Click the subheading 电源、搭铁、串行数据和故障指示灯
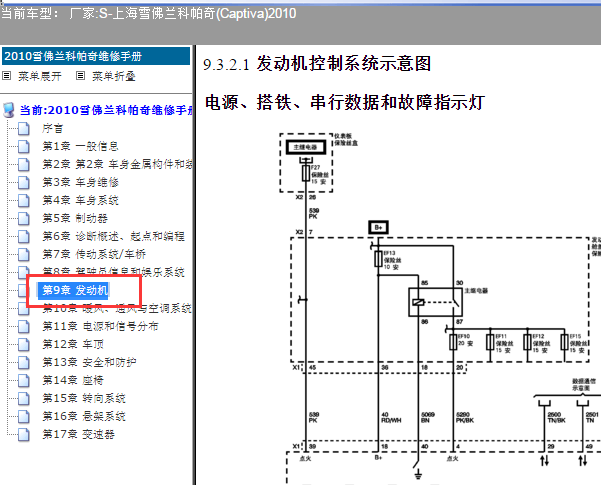The image size is (601, 485). tap(345, 102)
